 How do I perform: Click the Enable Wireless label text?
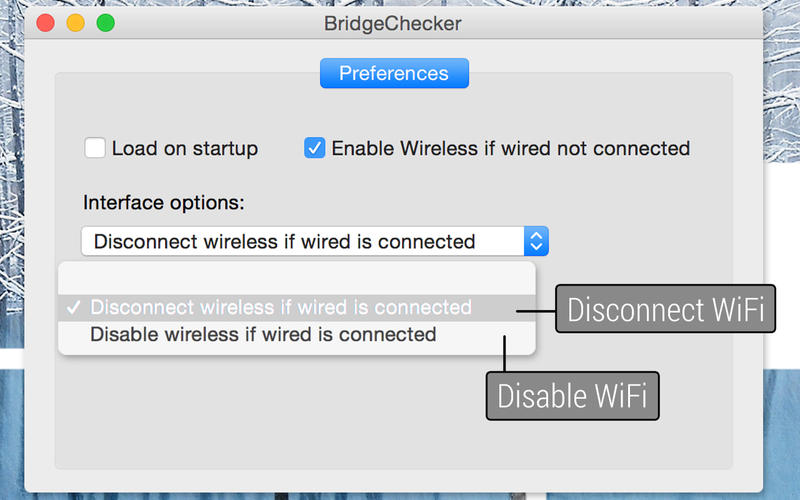tap(510, 148)
